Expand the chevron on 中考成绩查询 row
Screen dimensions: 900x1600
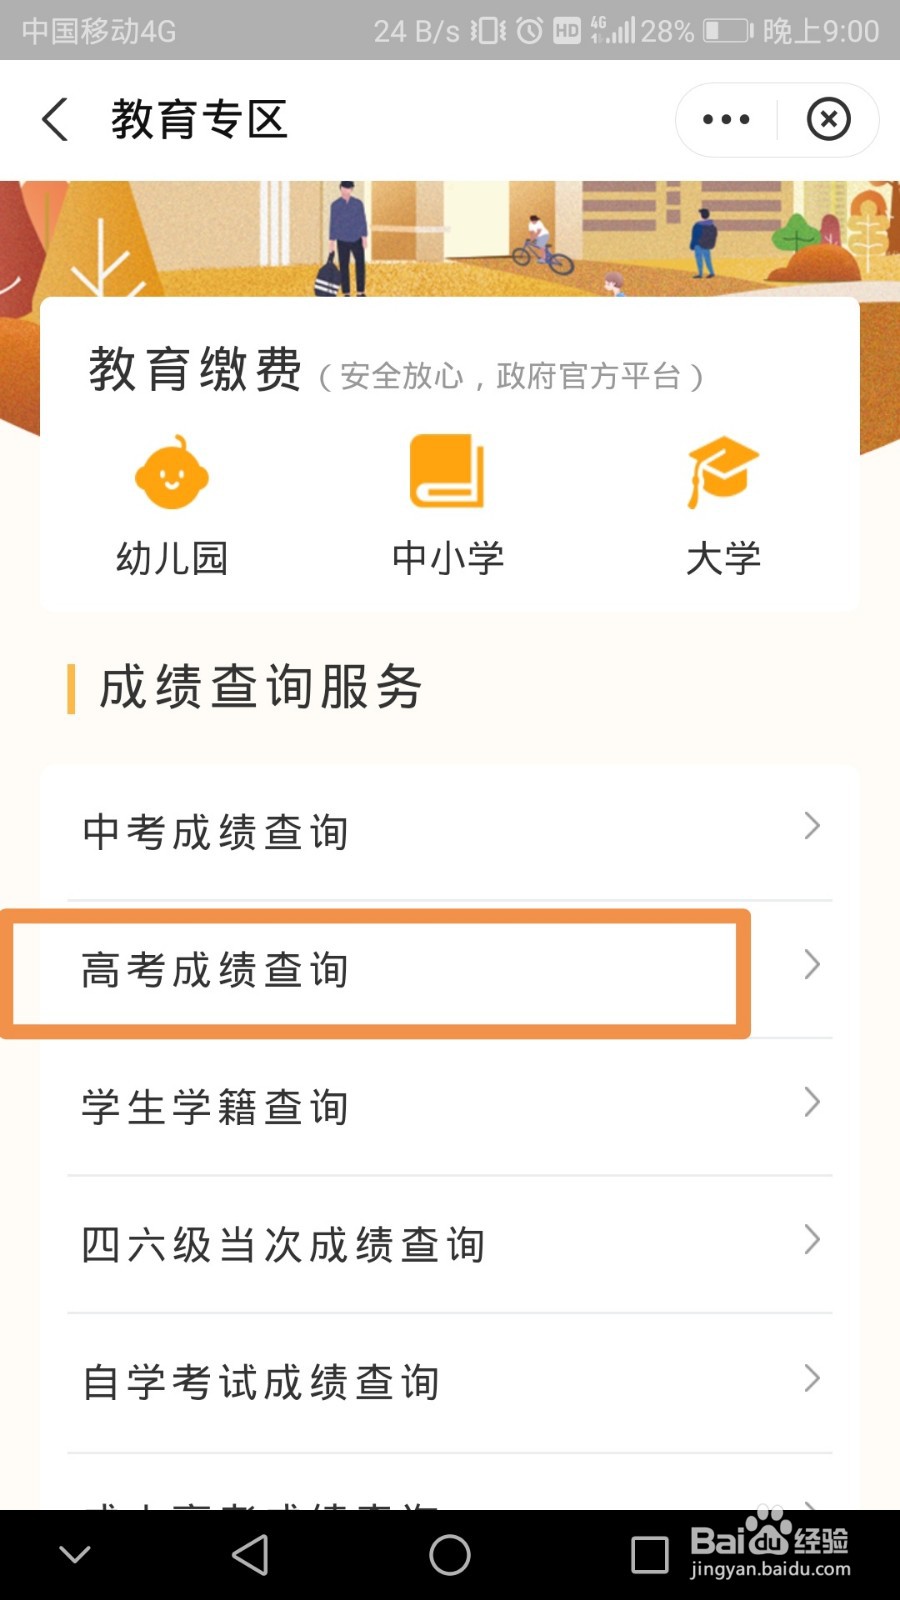coord(812,826)
